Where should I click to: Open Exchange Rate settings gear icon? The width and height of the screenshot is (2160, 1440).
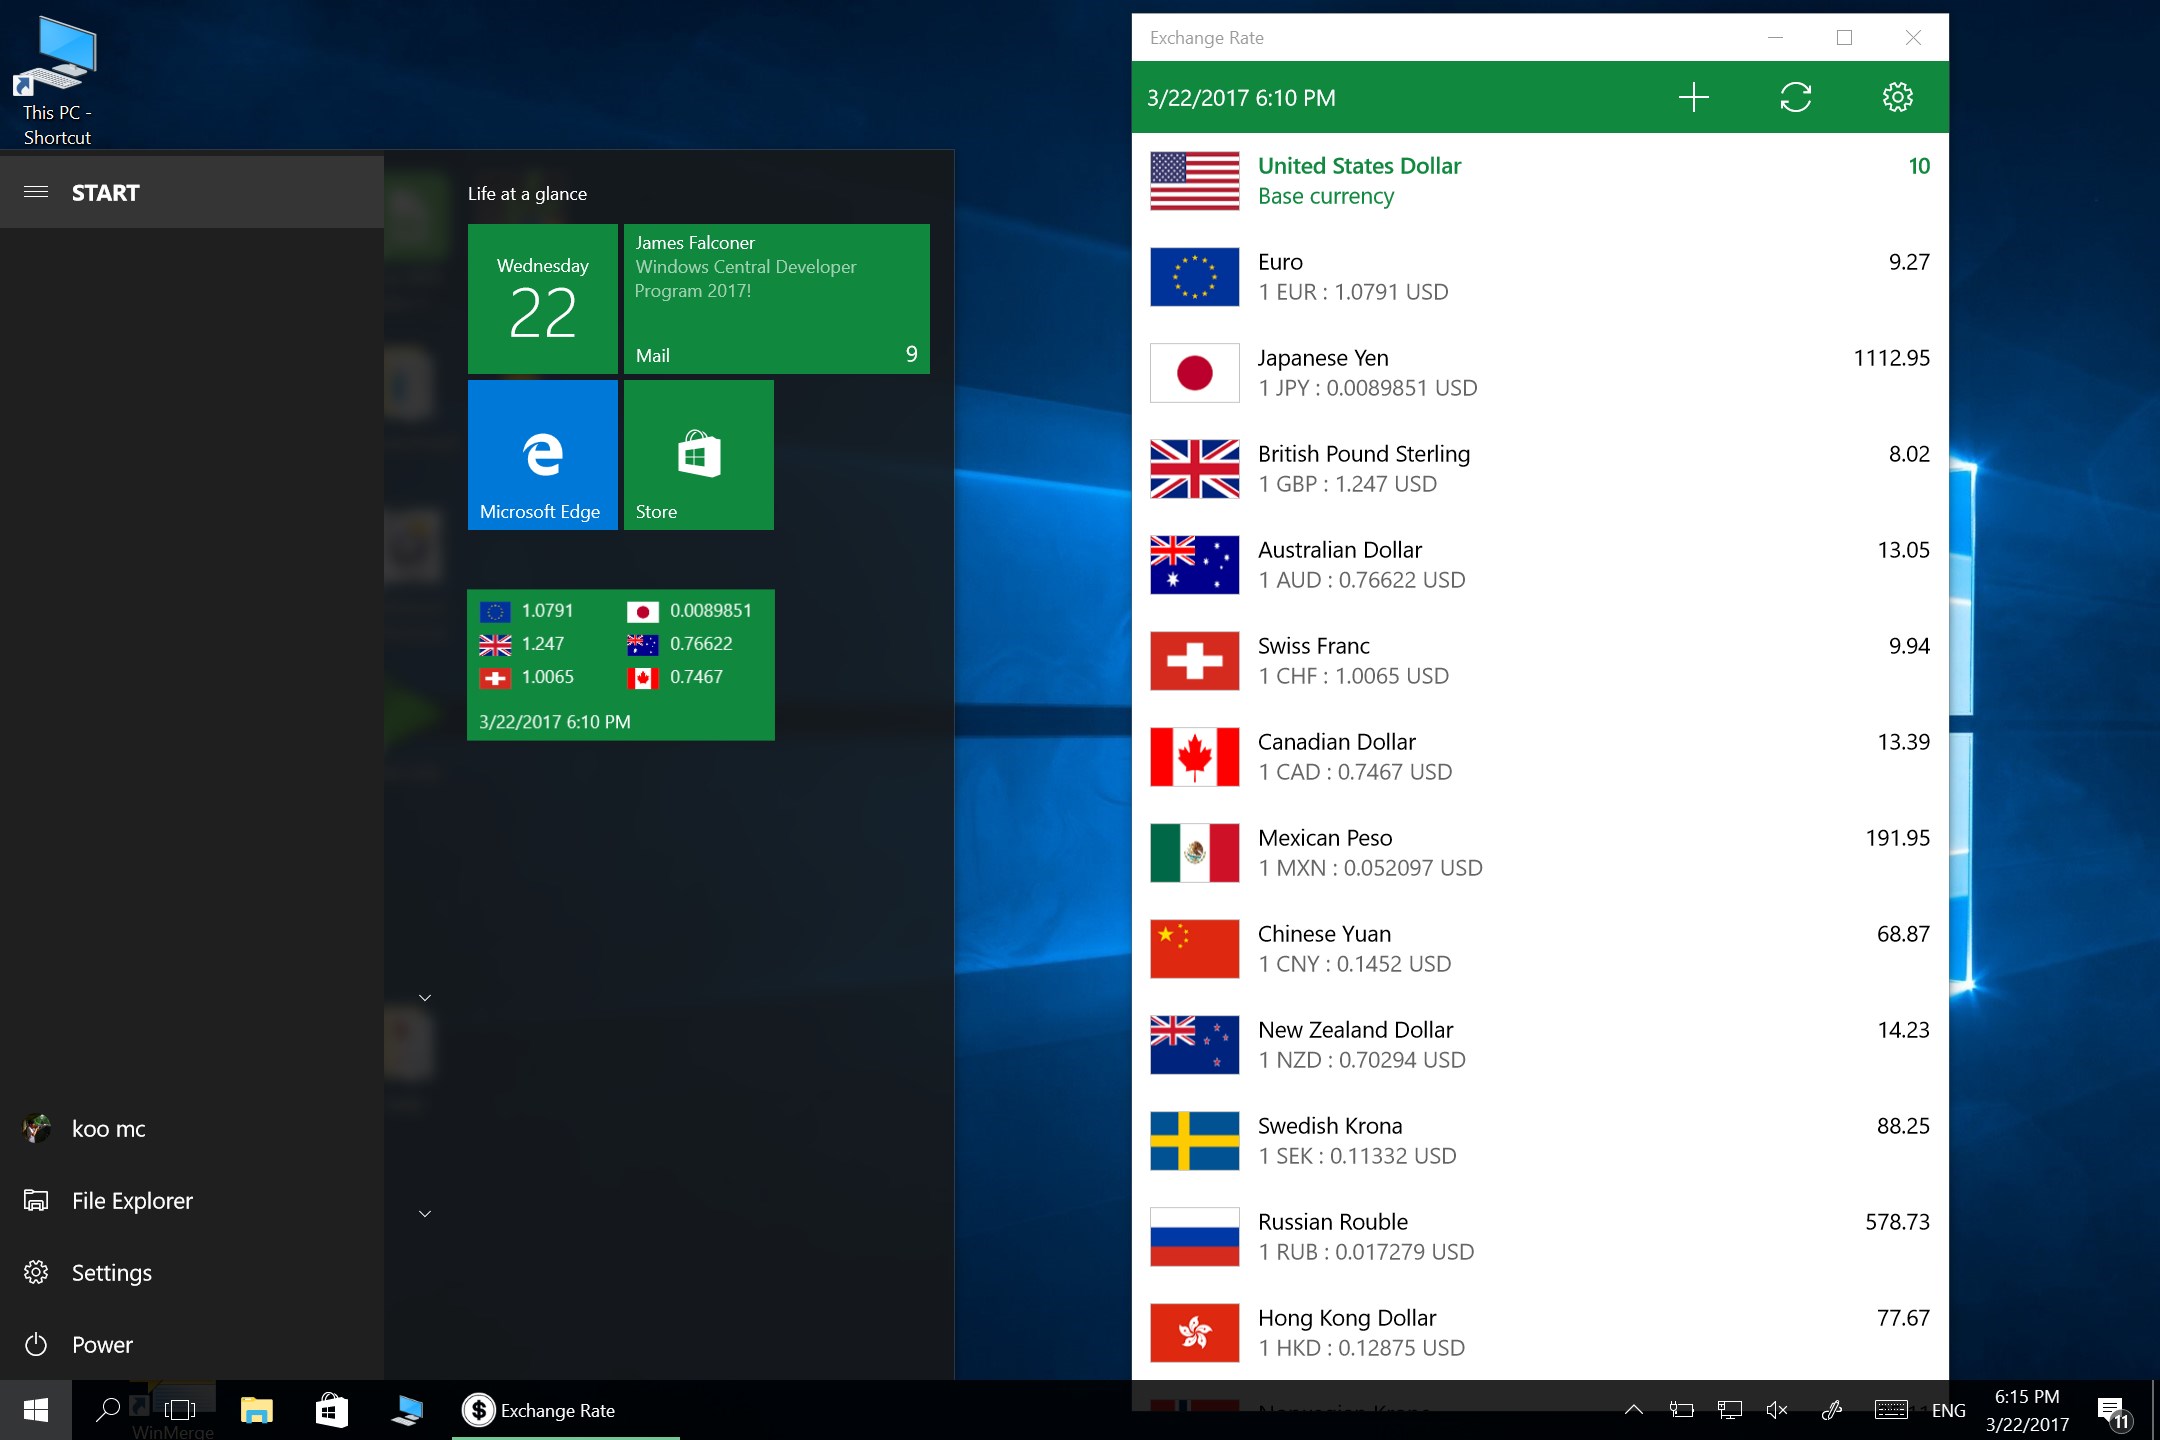coord(1897,97)
